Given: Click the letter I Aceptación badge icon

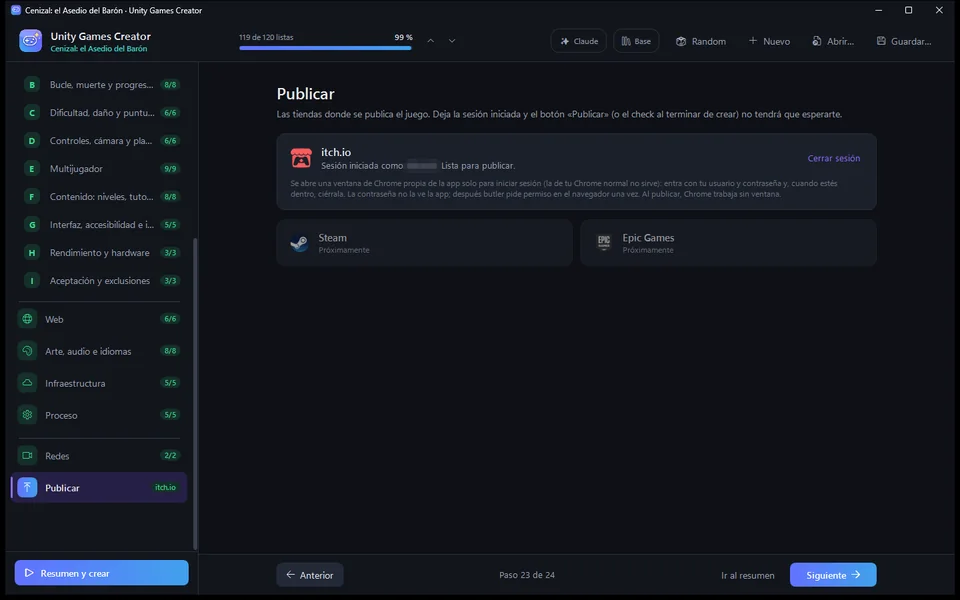Looking at the screenshot, I should coord(32,280).
